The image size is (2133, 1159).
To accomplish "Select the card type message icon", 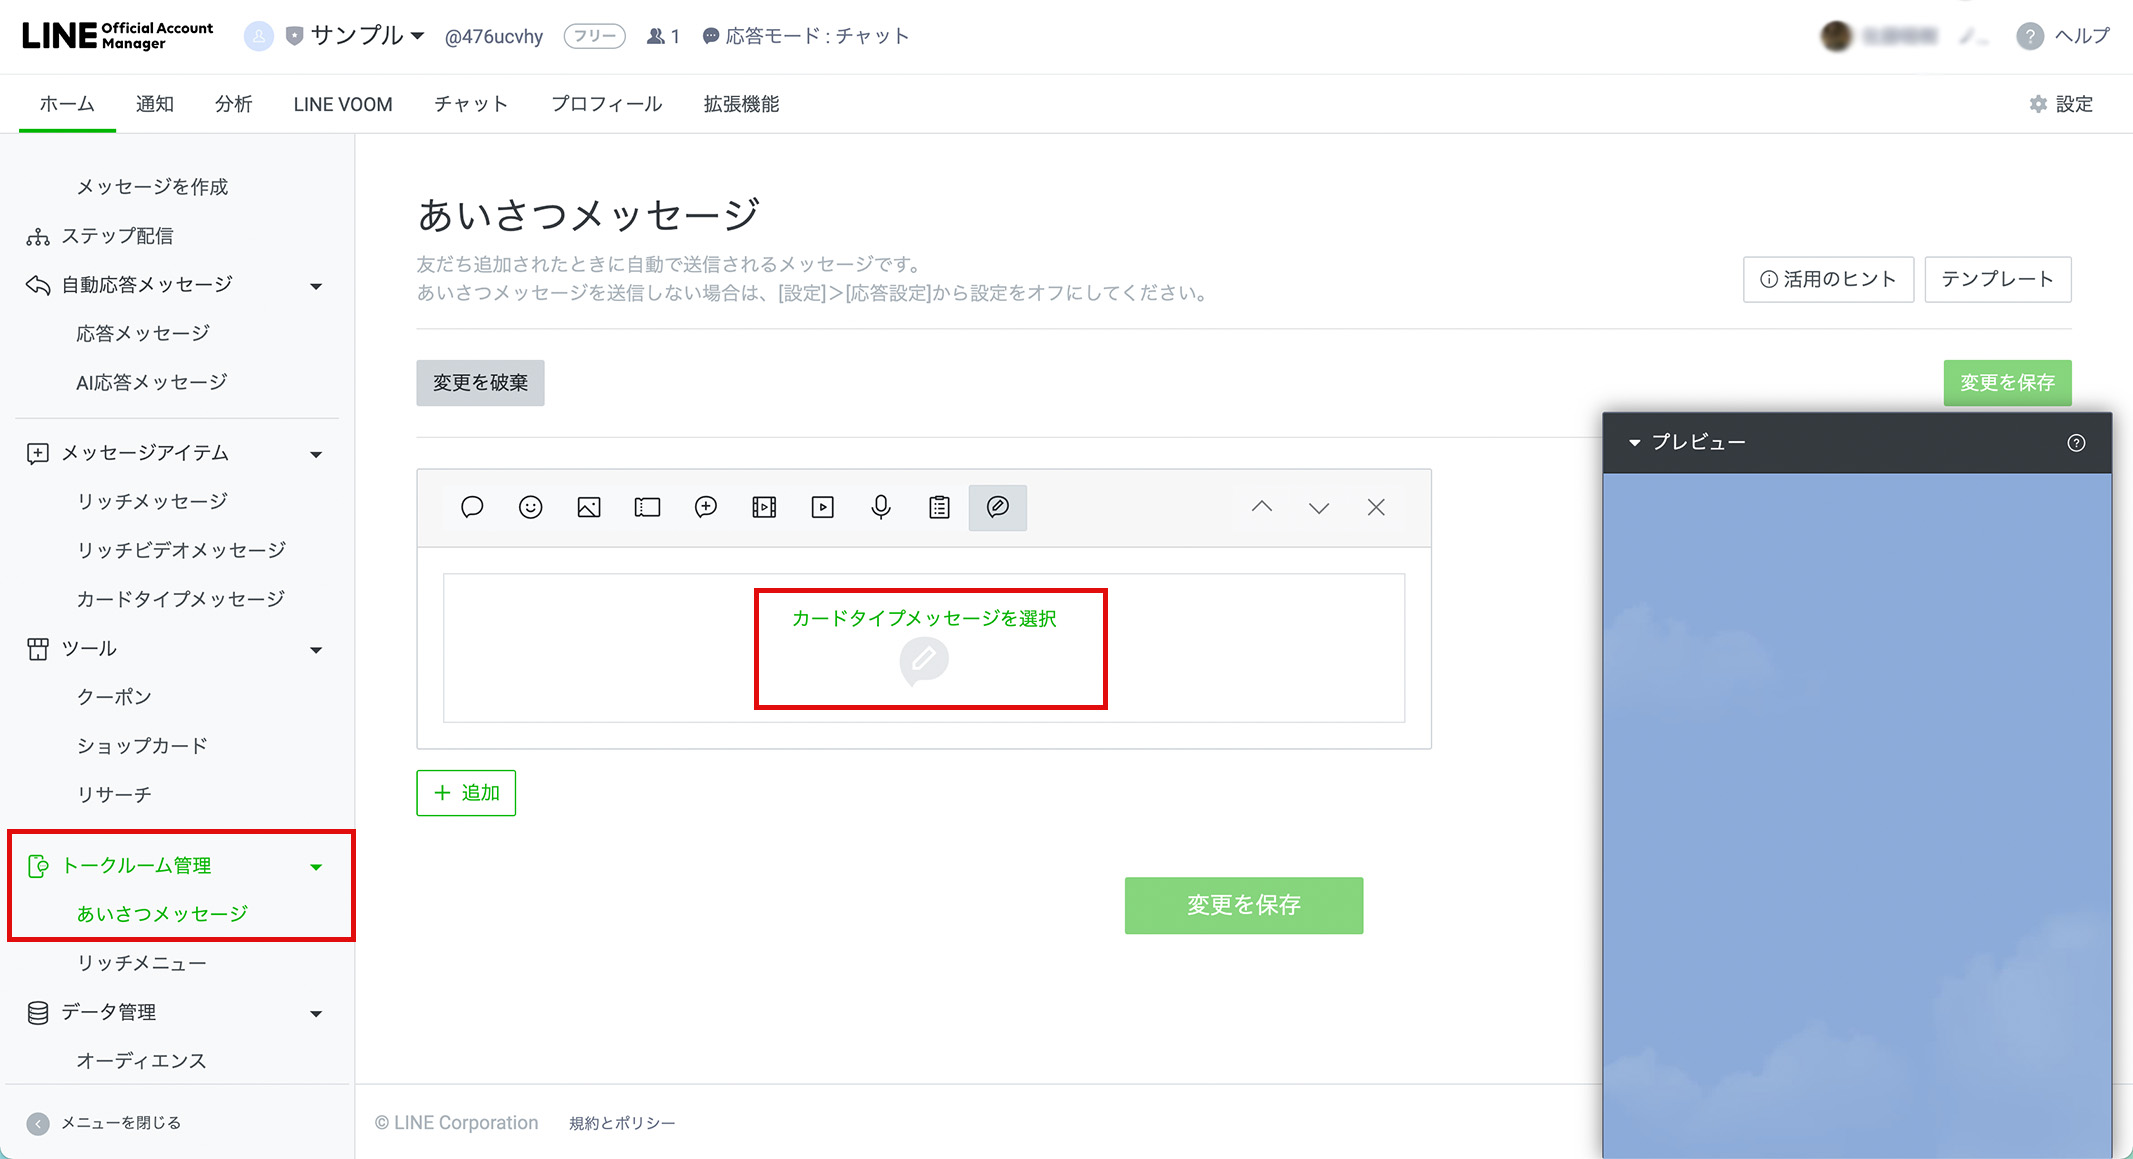I will [x=997, y=507].
